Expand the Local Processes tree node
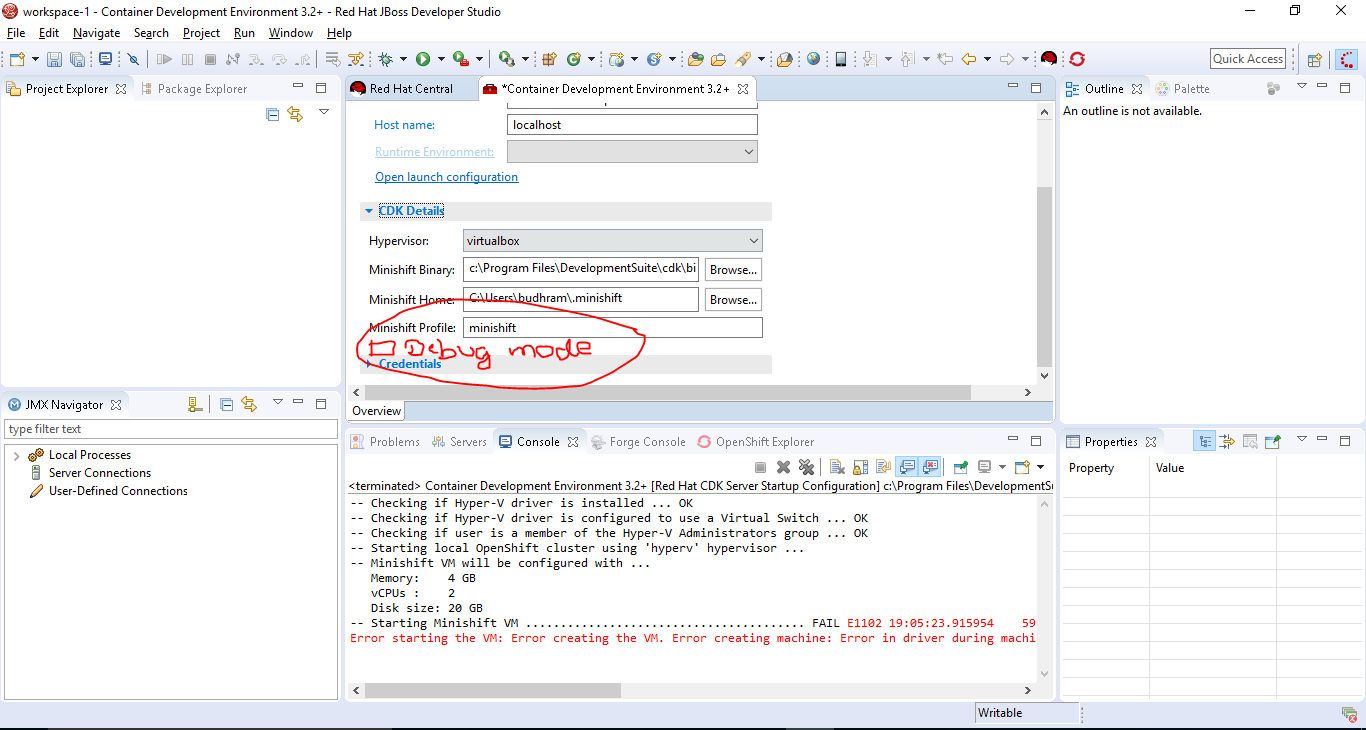 [x=16, y=455]
